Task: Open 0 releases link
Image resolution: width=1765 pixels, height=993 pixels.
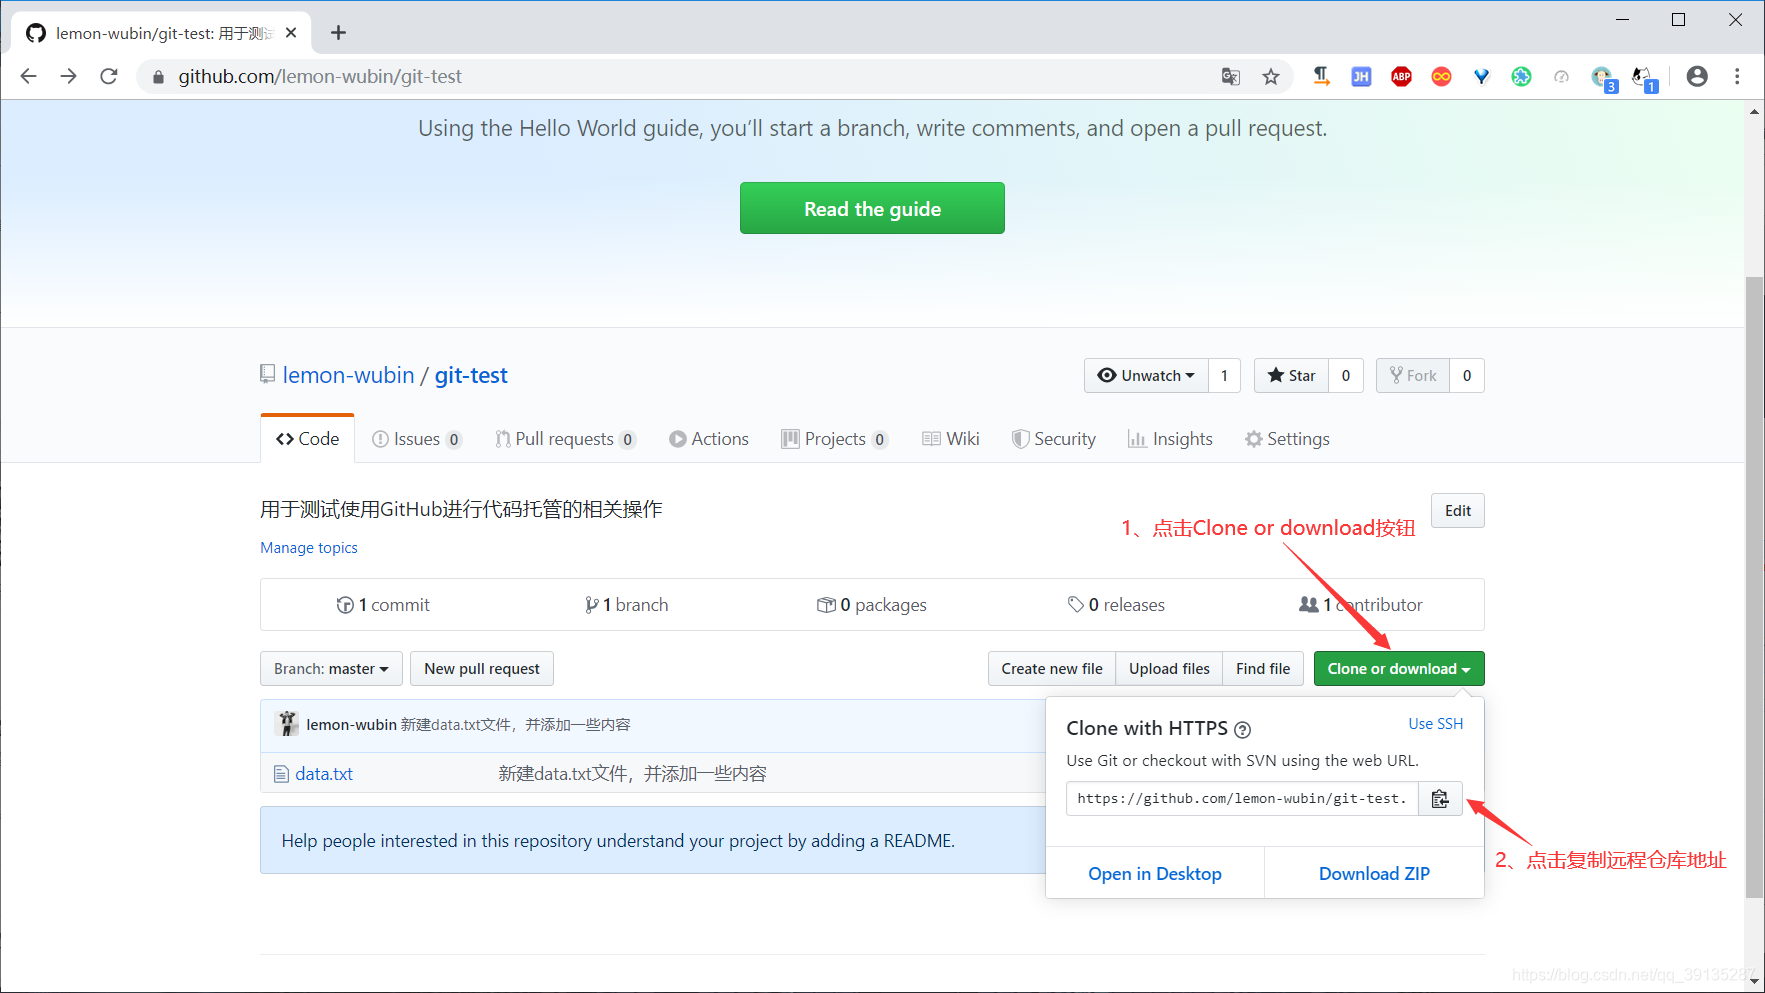Action: coord(1116,605)
